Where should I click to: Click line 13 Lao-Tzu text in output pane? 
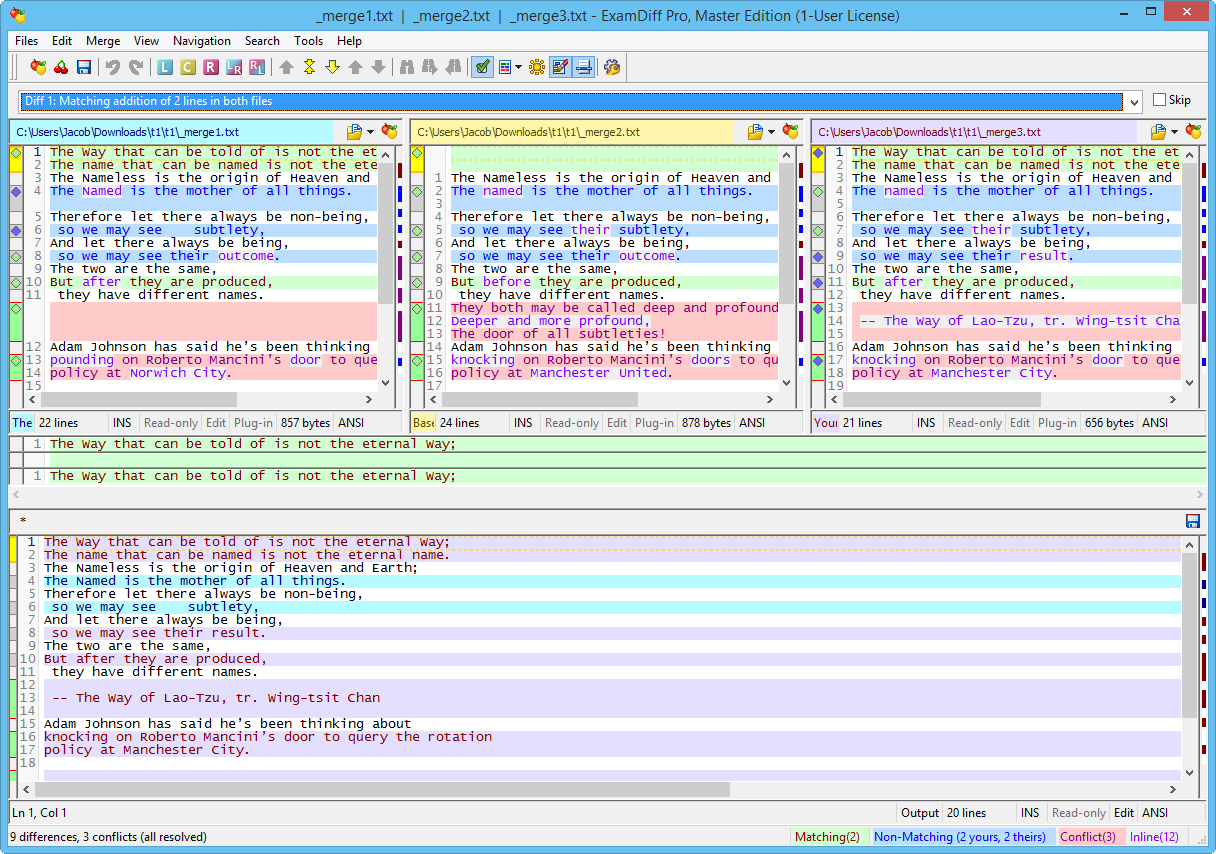pos(216,698)
